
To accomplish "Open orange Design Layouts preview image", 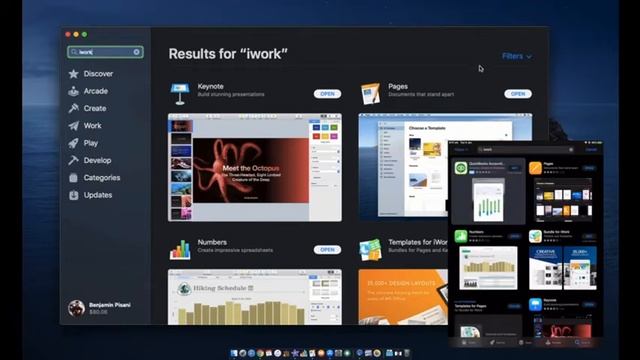I will click(403, 297).
